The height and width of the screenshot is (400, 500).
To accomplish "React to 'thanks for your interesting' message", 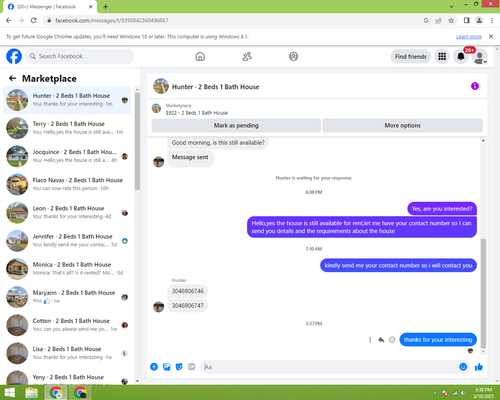I will pyautogui.click(x=392, y=340).
